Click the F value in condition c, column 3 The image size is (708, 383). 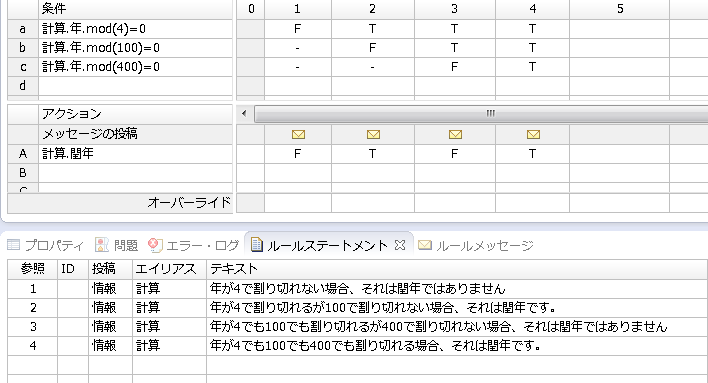(455, 67)
